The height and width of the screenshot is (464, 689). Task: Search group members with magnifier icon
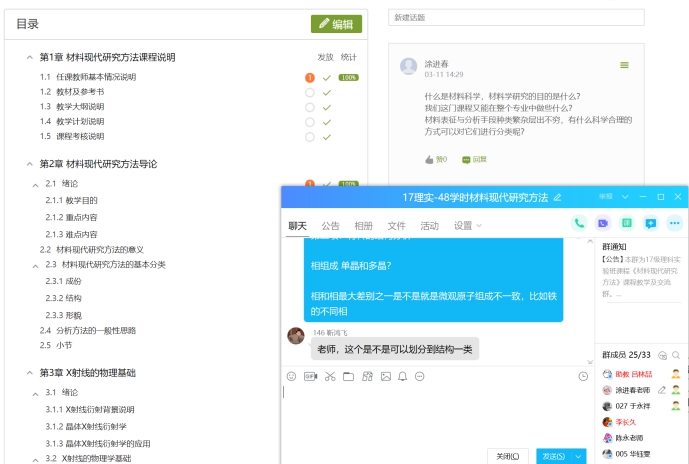coord(677,355)
